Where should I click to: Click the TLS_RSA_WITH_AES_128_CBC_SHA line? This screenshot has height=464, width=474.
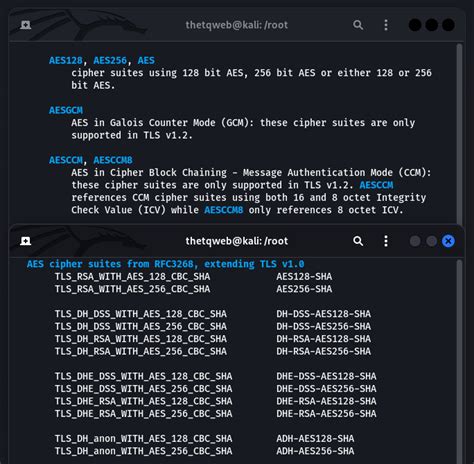(132, 277)
